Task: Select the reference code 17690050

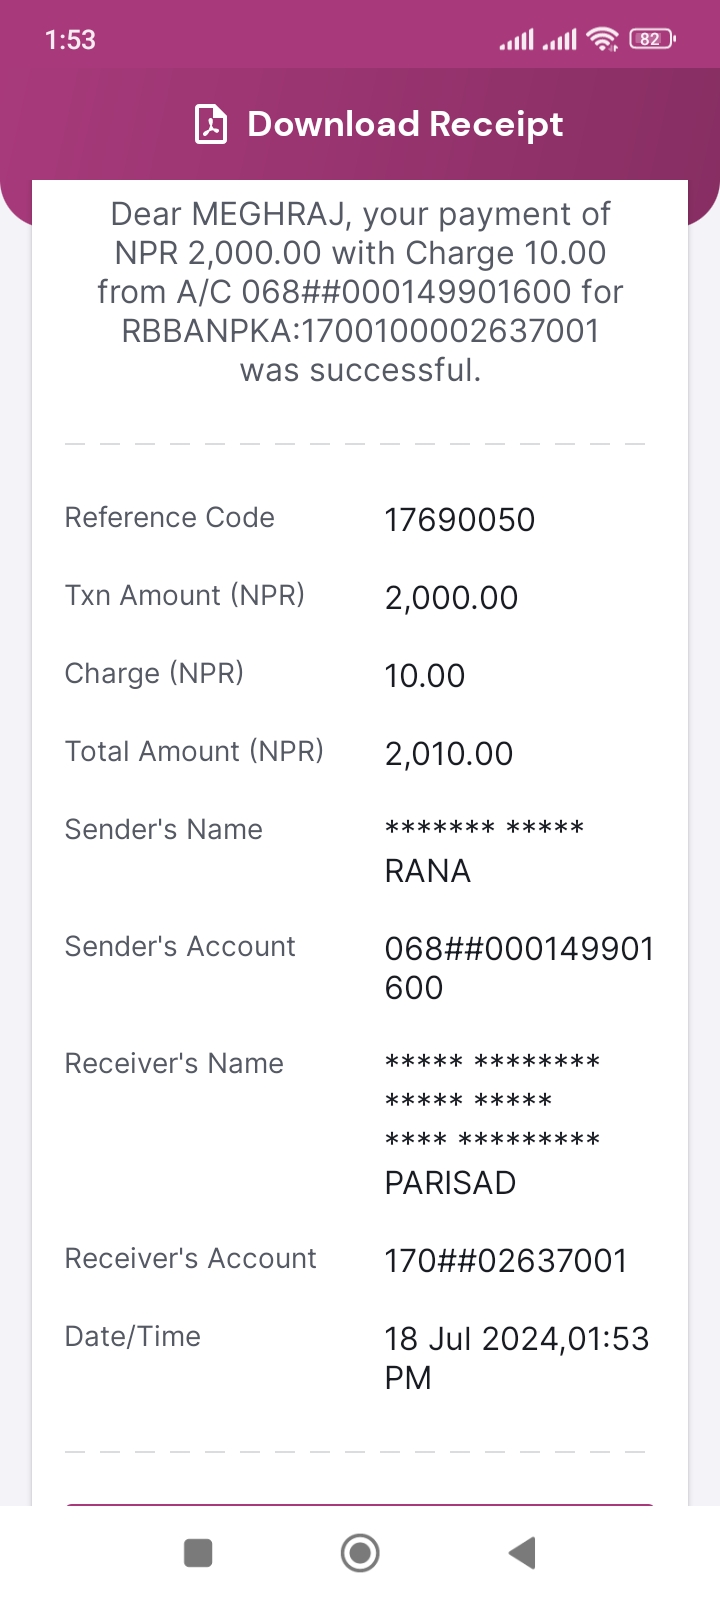Action: [460, 520]
